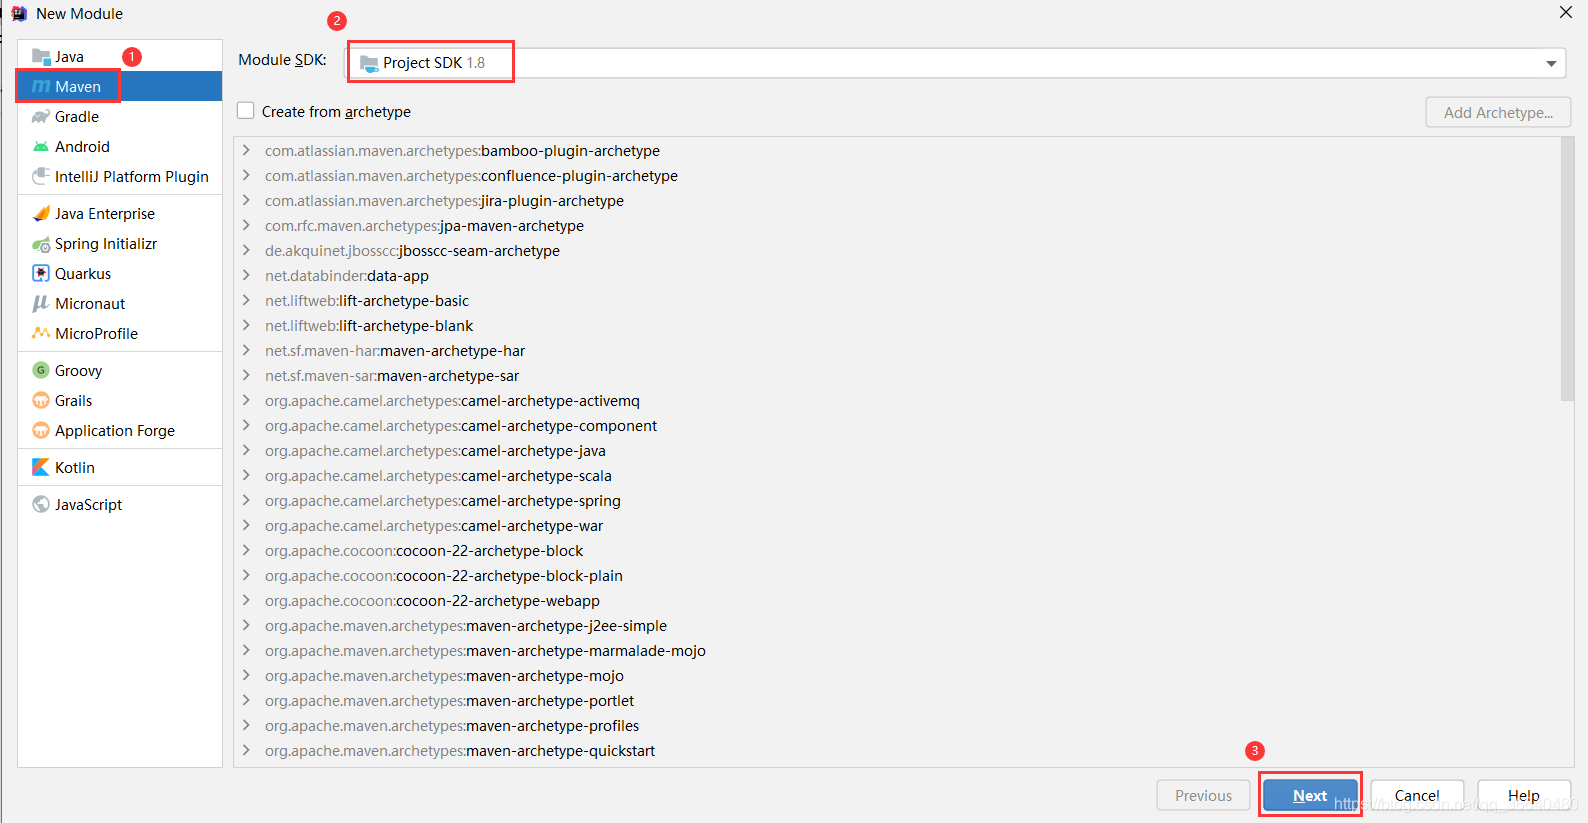Select the Groovy module type
The image size is (1588, 823).
[120, 371]
